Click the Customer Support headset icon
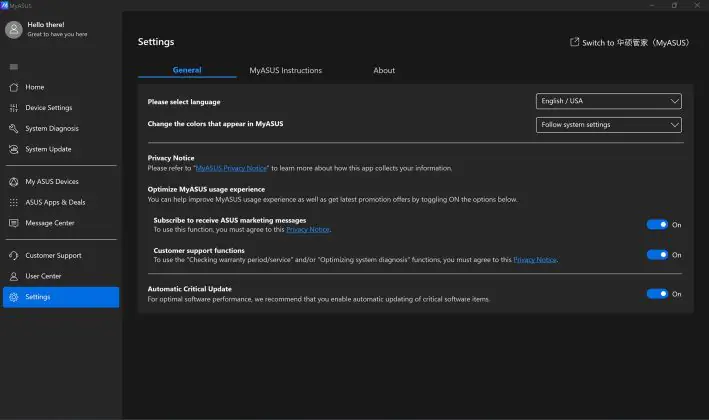The height and width of the screenshot is (420, 709). (x=14, y=255)
